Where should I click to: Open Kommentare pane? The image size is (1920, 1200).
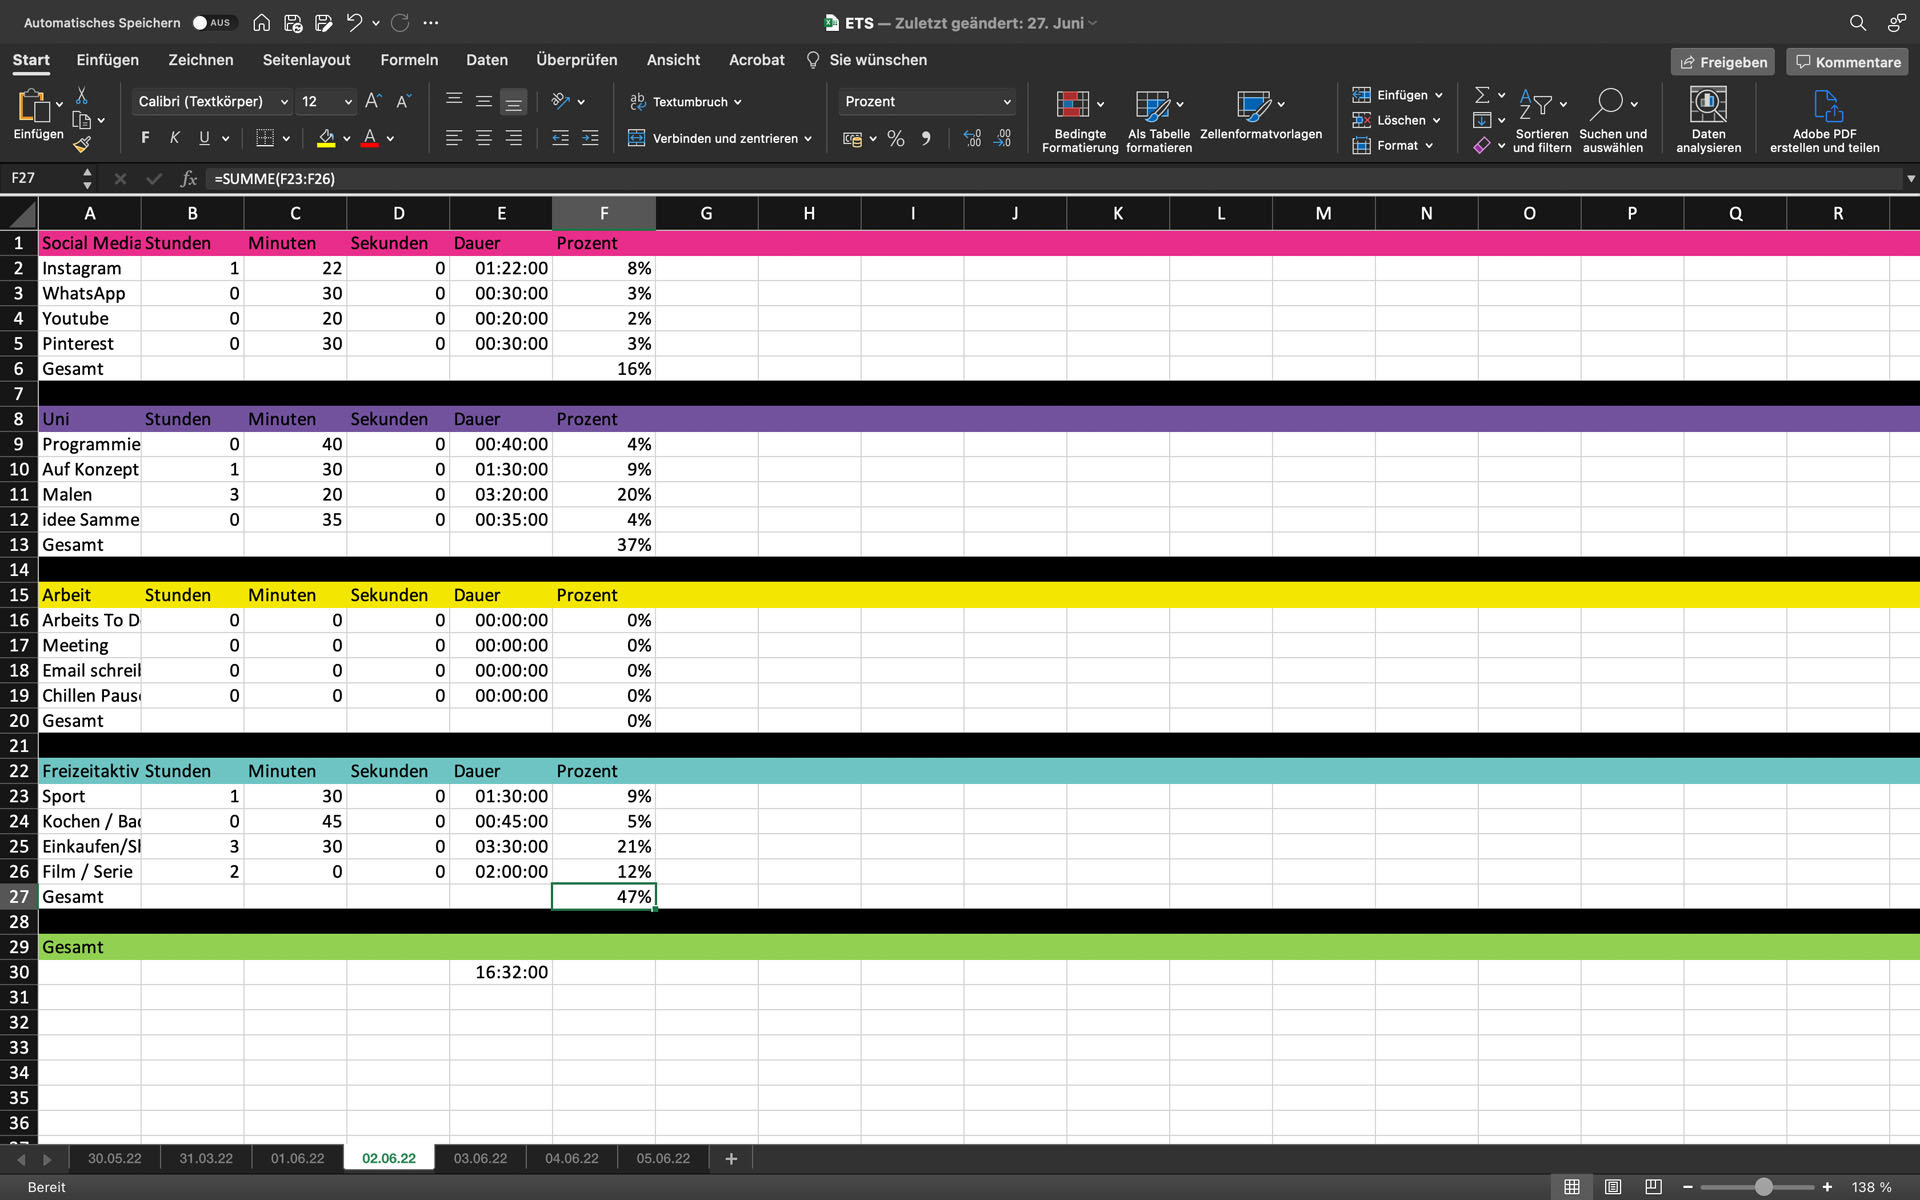click(x=1847, y=62)
